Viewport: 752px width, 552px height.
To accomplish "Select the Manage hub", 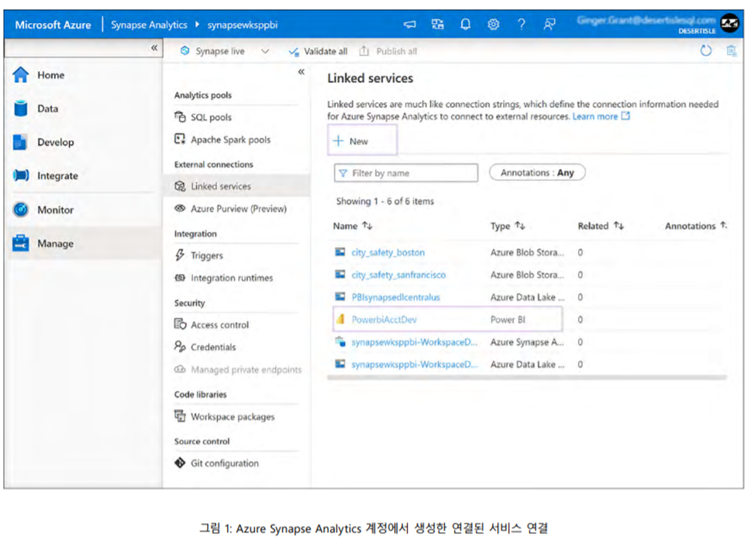I will coord(82,244).
